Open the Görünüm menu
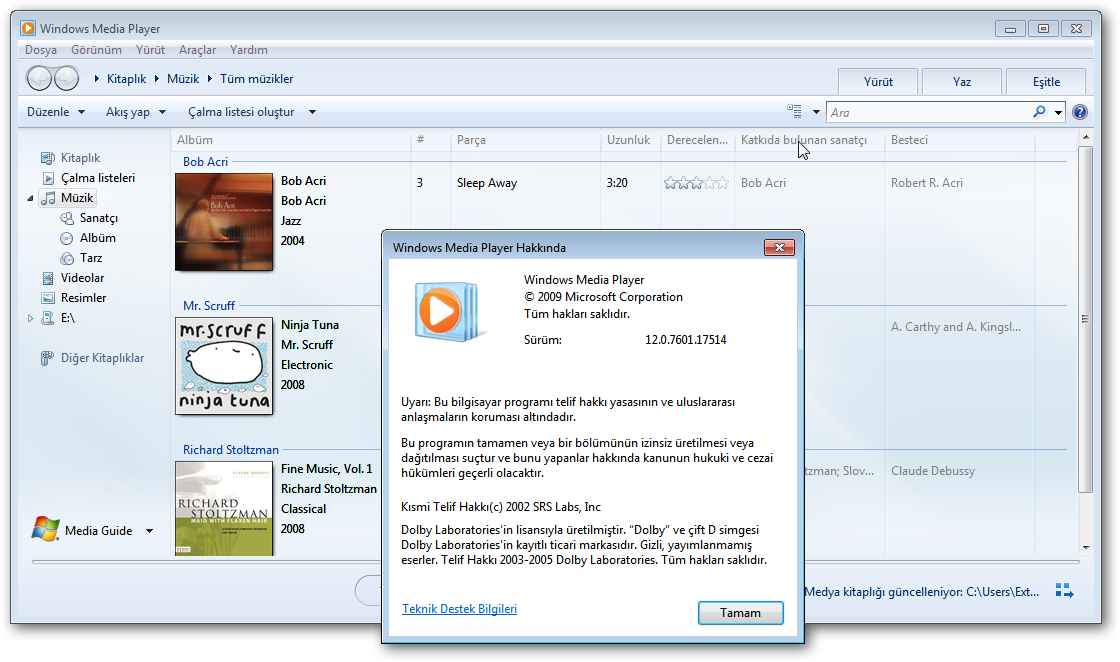 coord(96,50)
